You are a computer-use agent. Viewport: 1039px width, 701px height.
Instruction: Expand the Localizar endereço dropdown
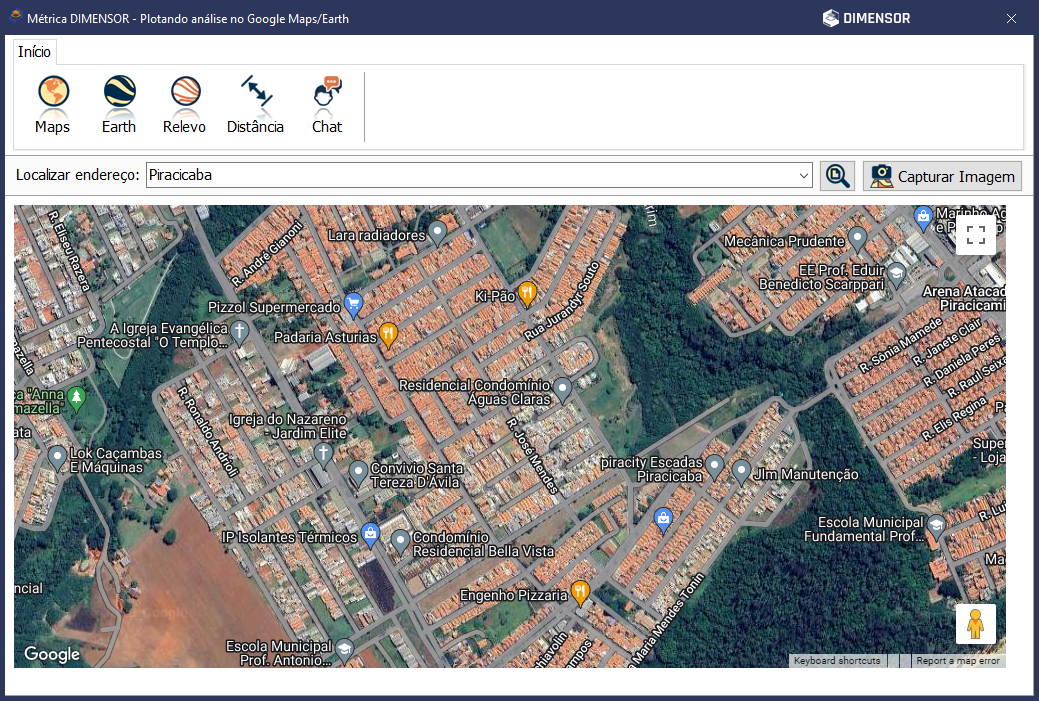pyautogui.click(x=804, y=176)
